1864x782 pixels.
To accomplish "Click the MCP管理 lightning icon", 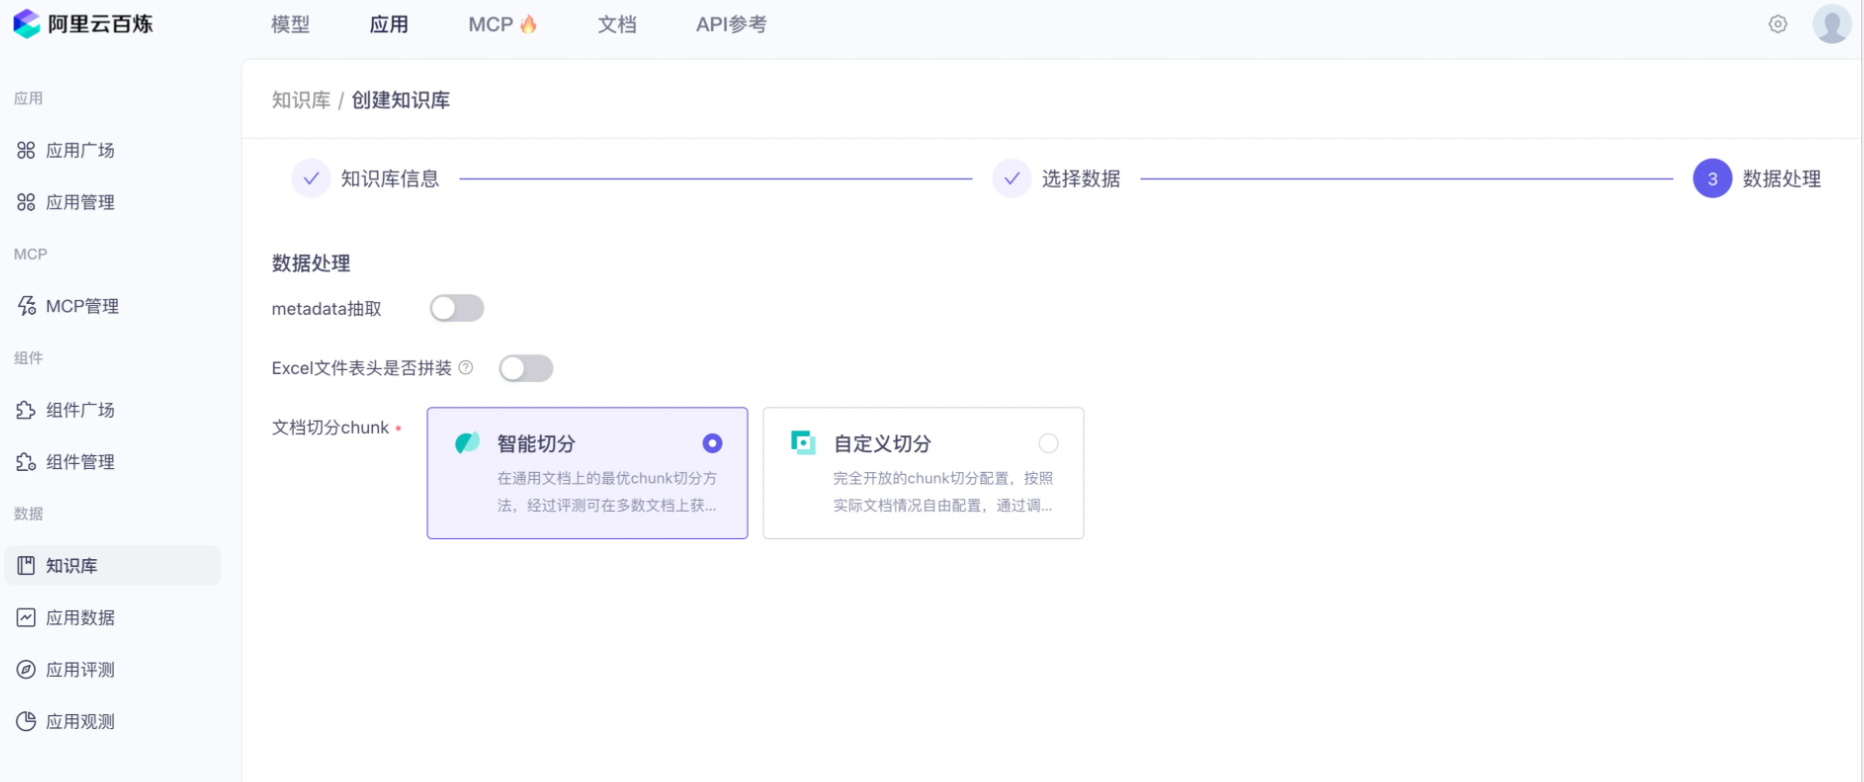I will click(x=26, y=306).
